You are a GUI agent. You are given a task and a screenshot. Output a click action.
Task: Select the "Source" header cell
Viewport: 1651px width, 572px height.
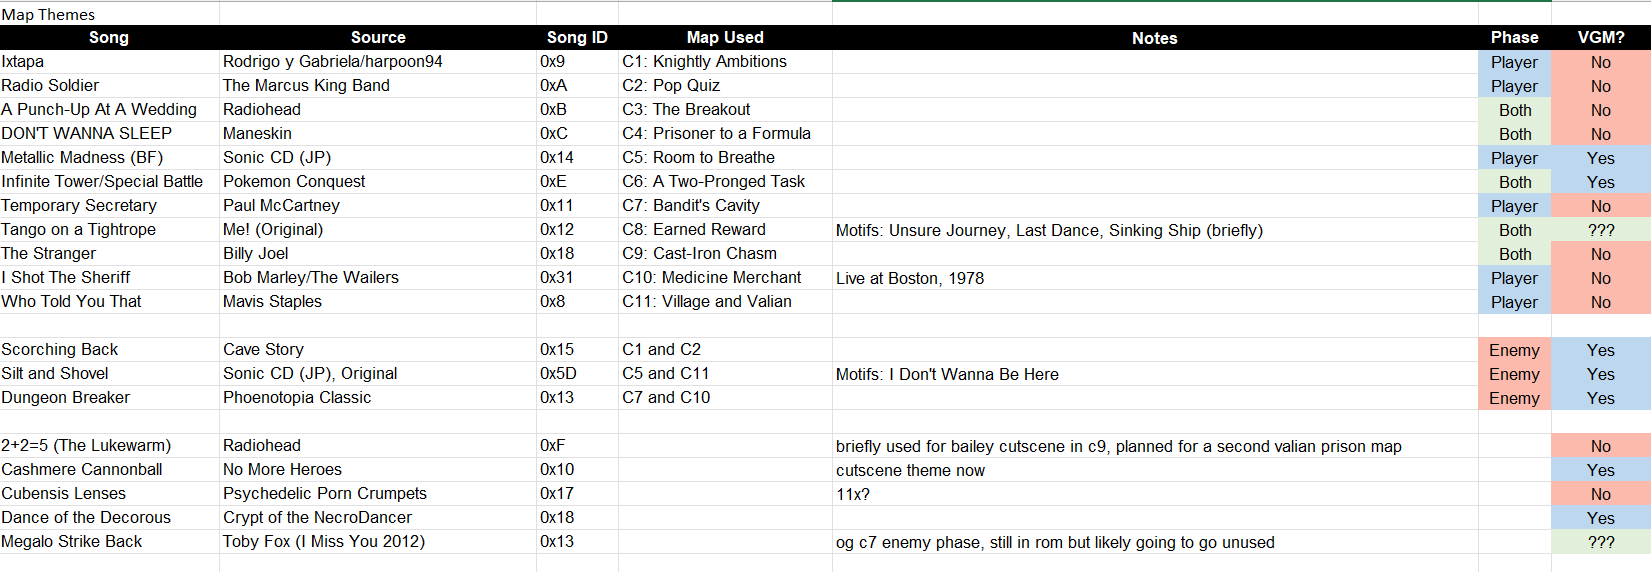(x=378, y=38)
